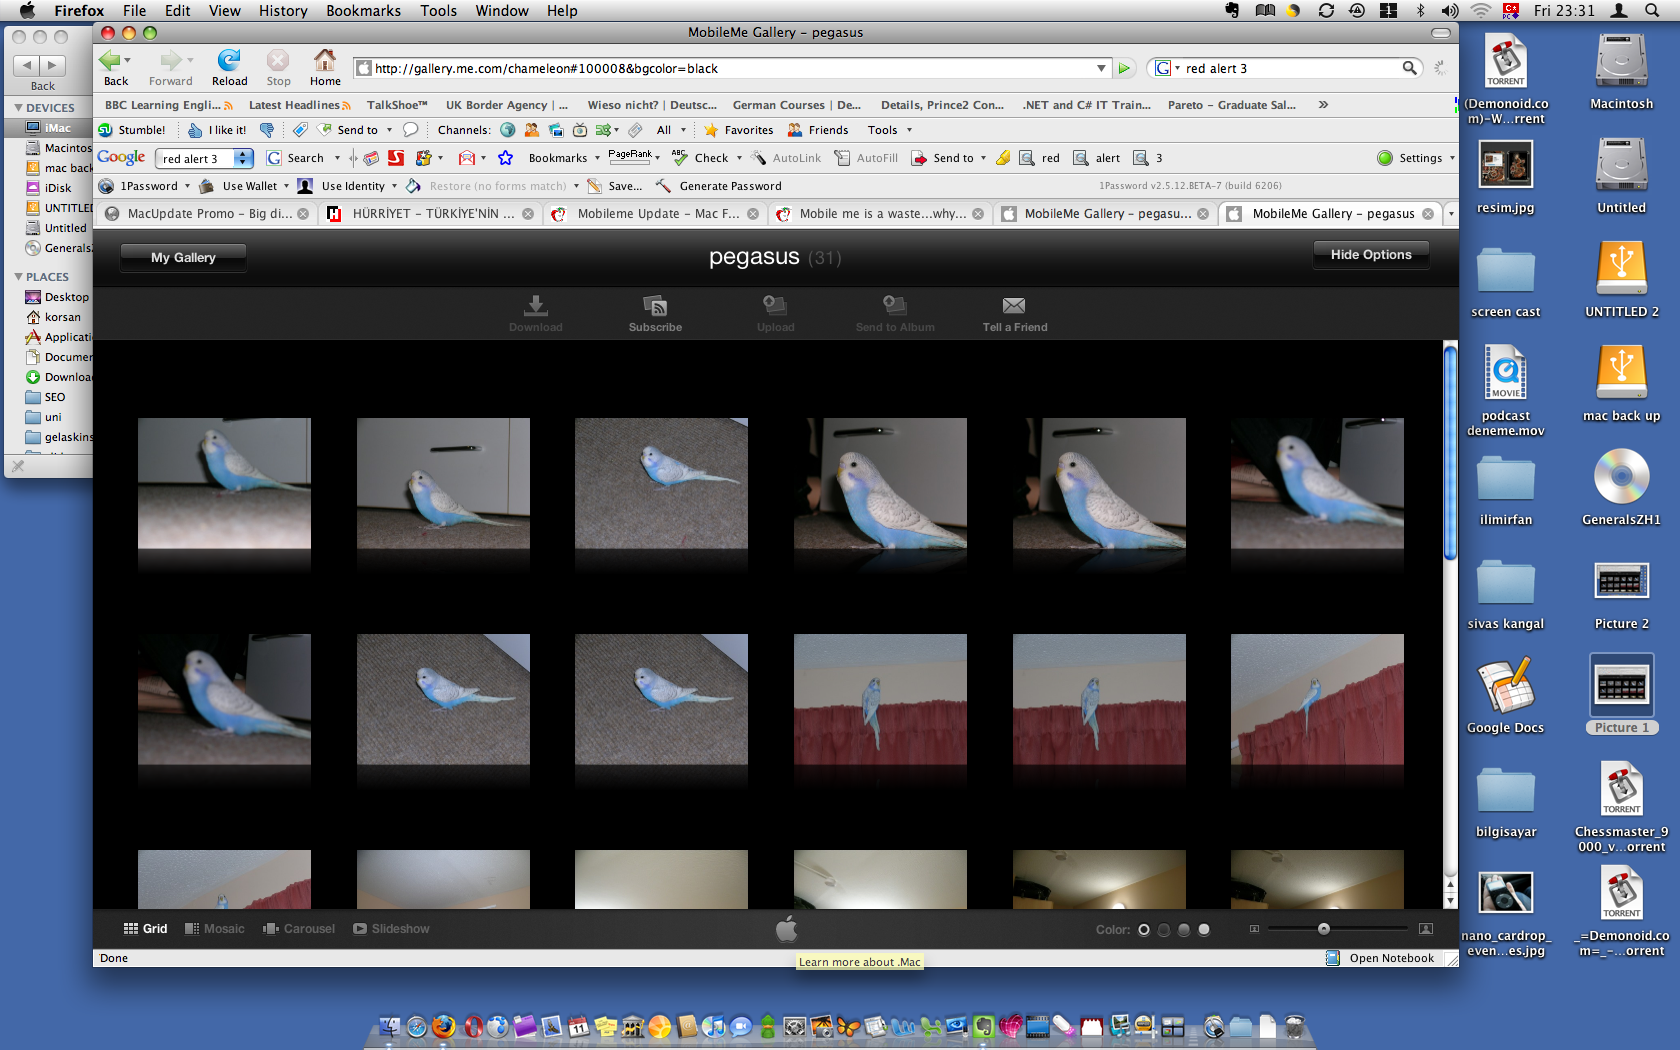Switch to the HÜRRİYET tab
Viewport: 1680px width, 1050px height.
tap(432, 214)
